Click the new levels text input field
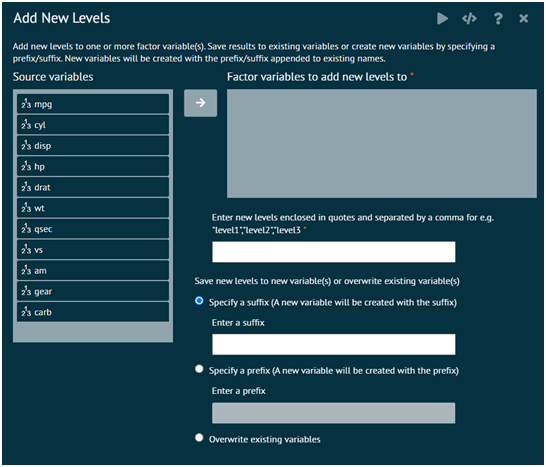This screenshot has height=467, width=546. 334,252
